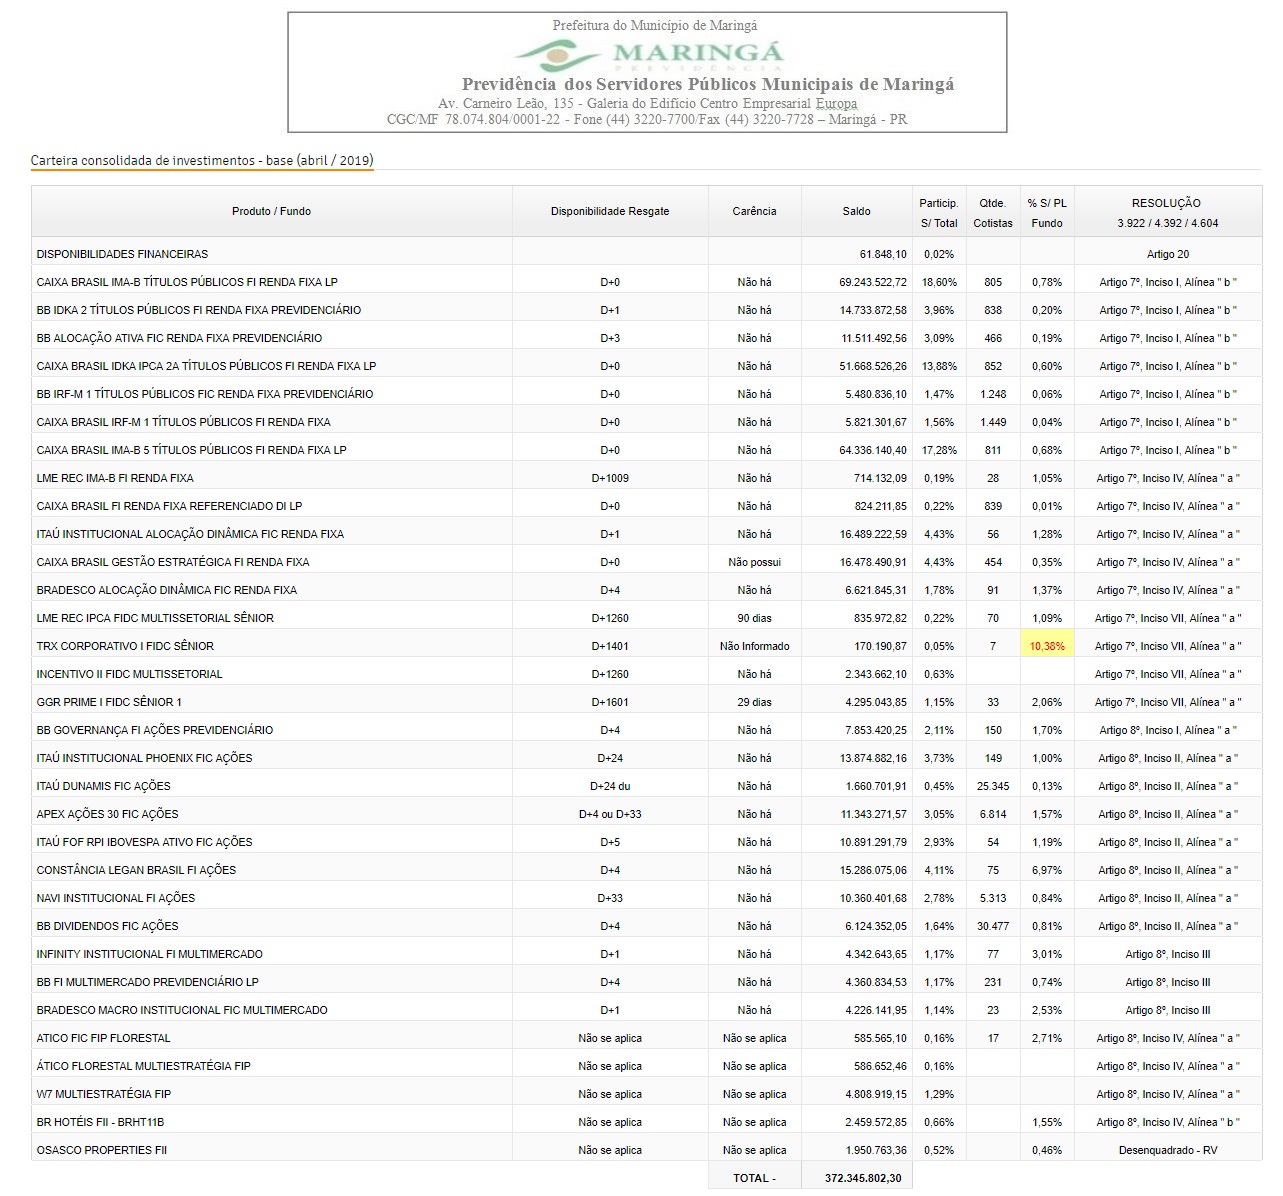Click the Maringá Previdência logo
1283x1196 pixels.
[x=648, y=54]
